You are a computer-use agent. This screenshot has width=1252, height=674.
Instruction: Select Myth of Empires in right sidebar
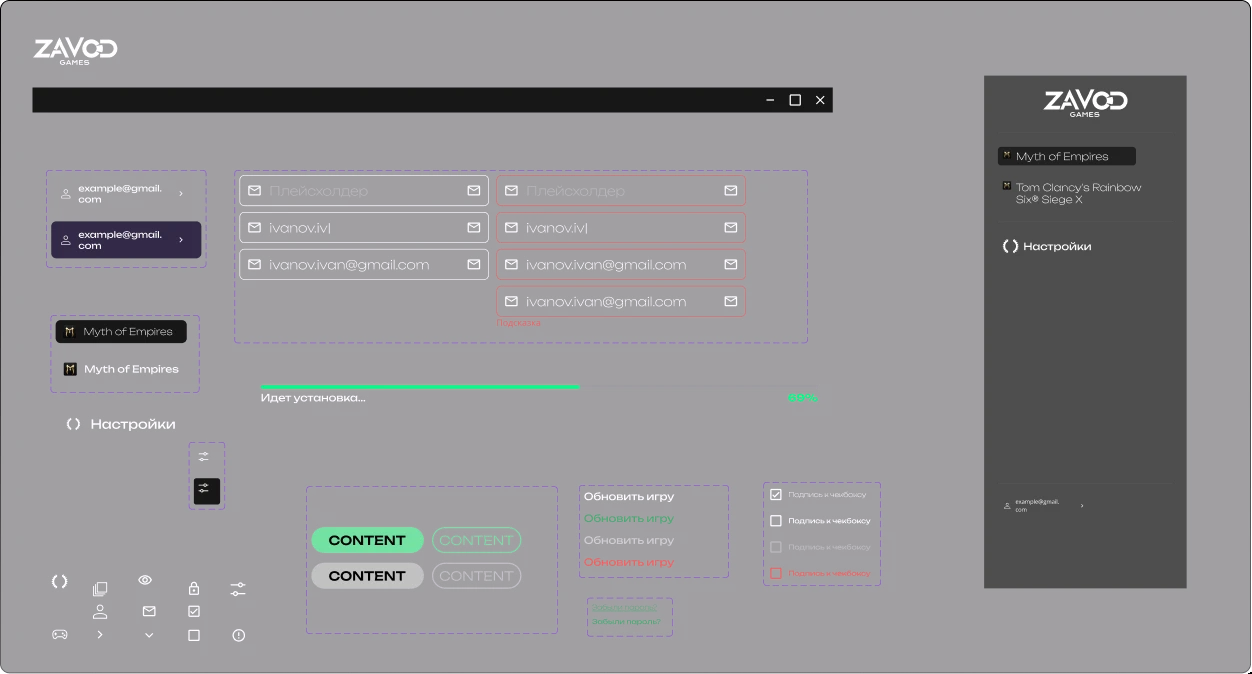(x=1061, y=156)
